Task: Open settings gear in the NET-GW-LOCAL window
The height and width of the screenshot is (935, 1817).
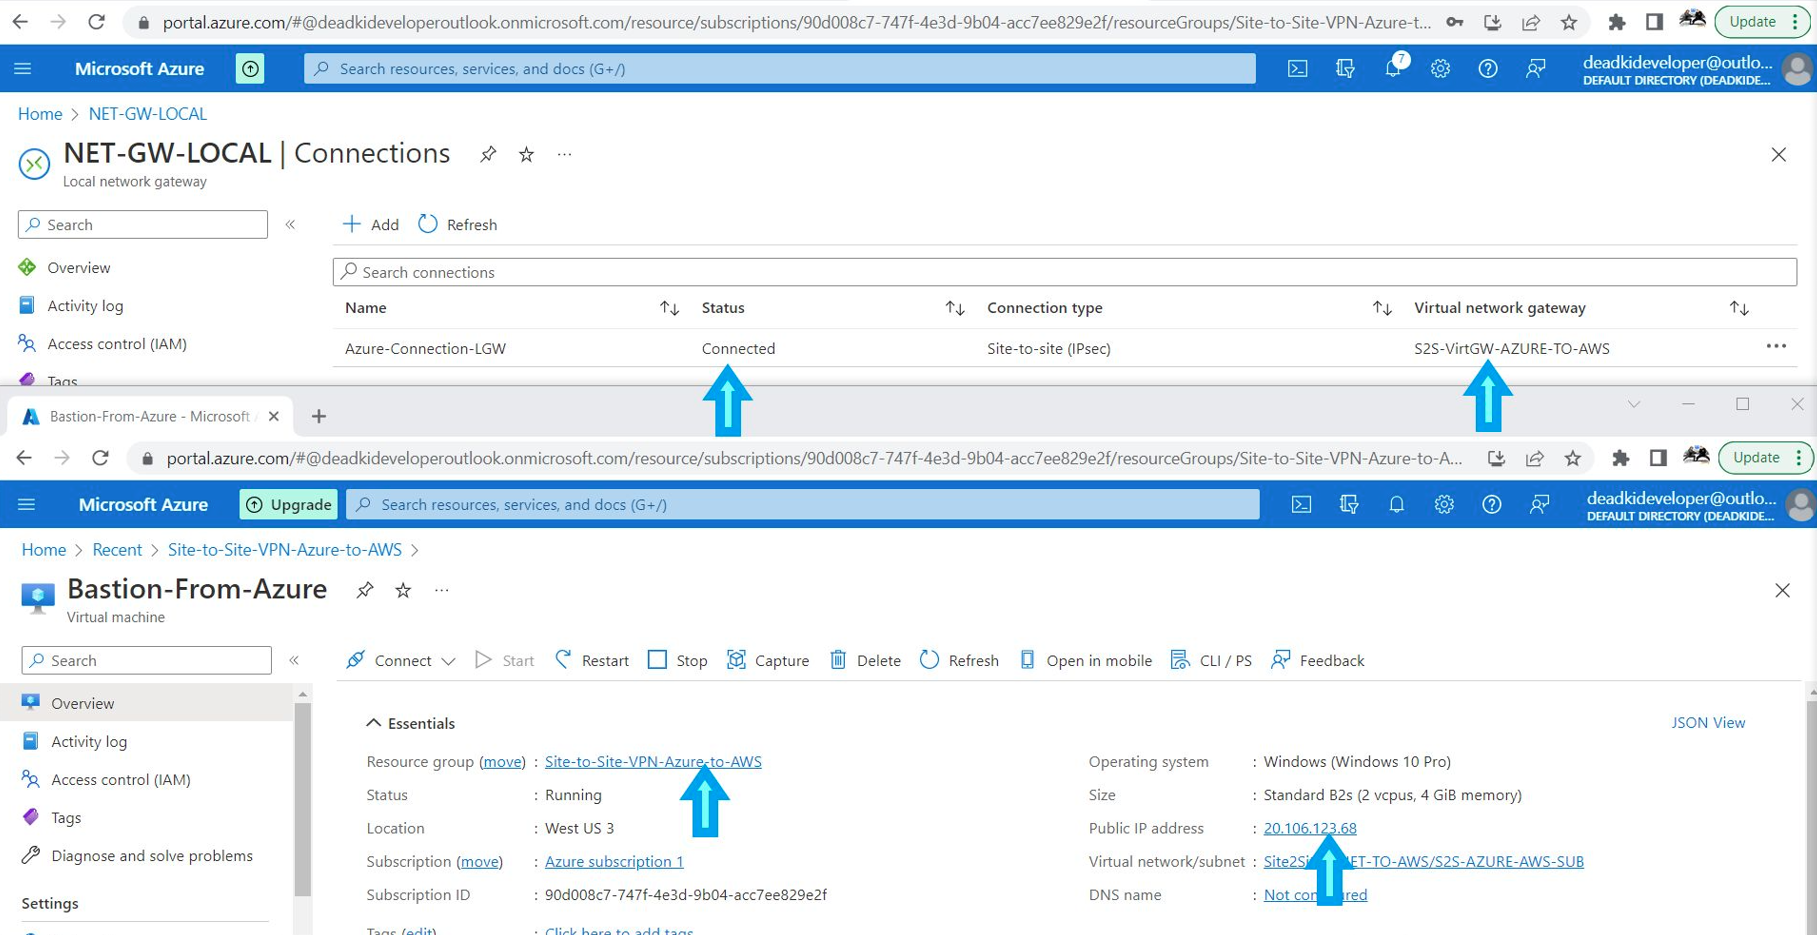Action: coord(1441,69)
